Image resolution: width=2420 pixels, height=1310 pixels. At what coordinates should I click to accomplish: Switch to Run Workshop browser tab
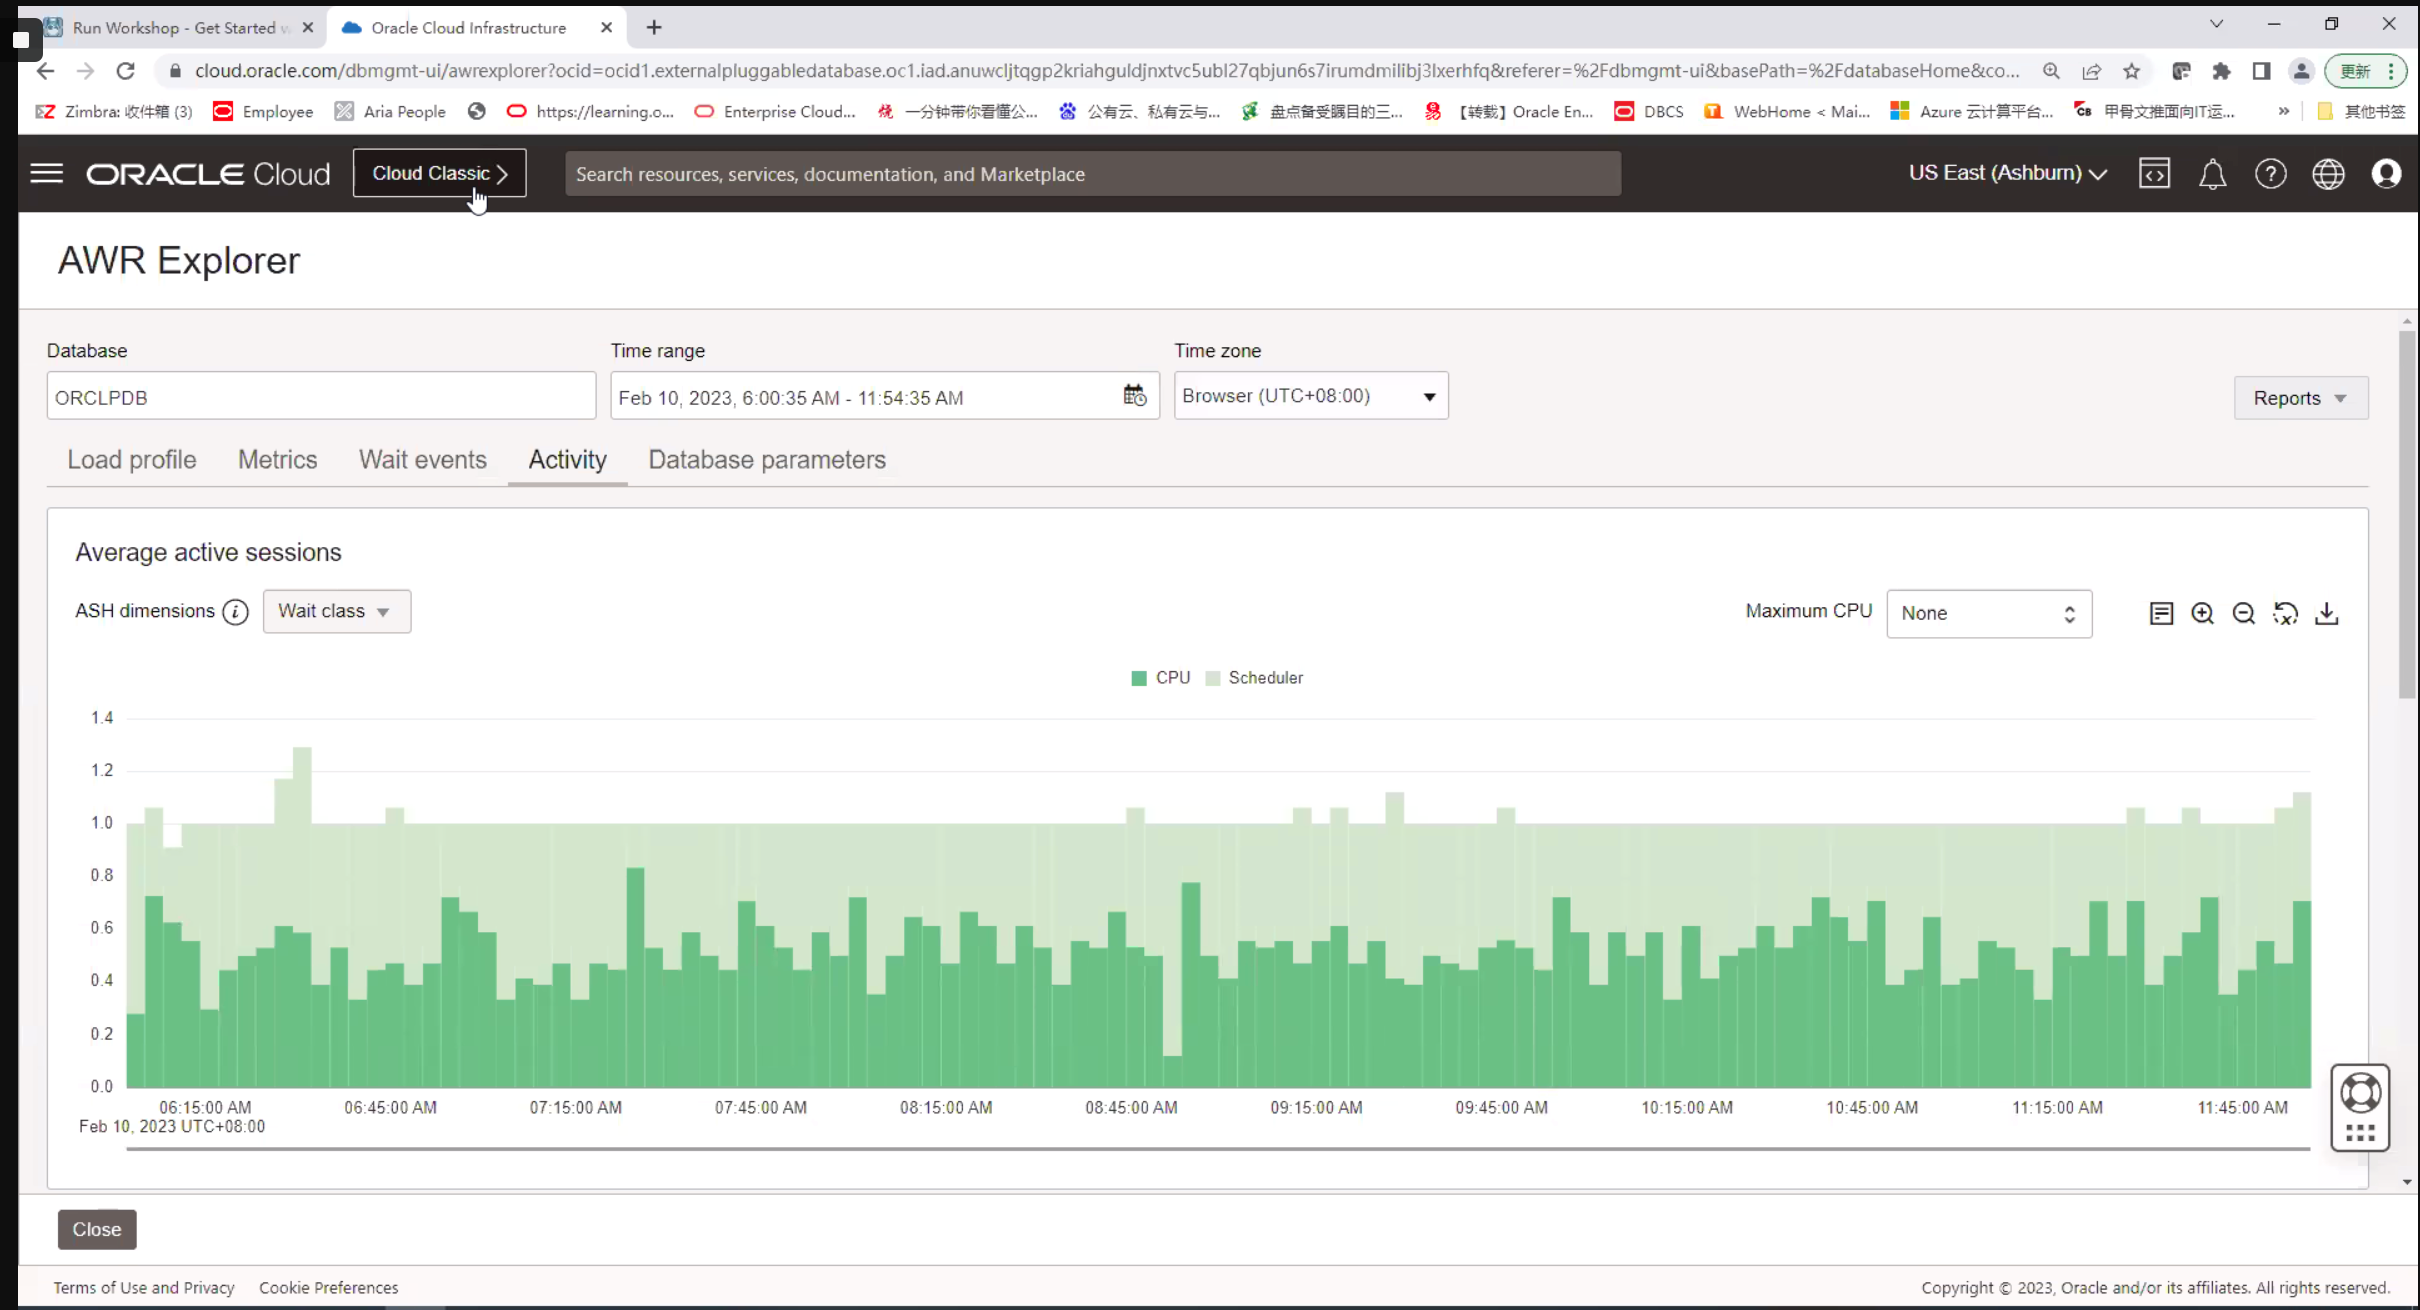coord(180,28)
